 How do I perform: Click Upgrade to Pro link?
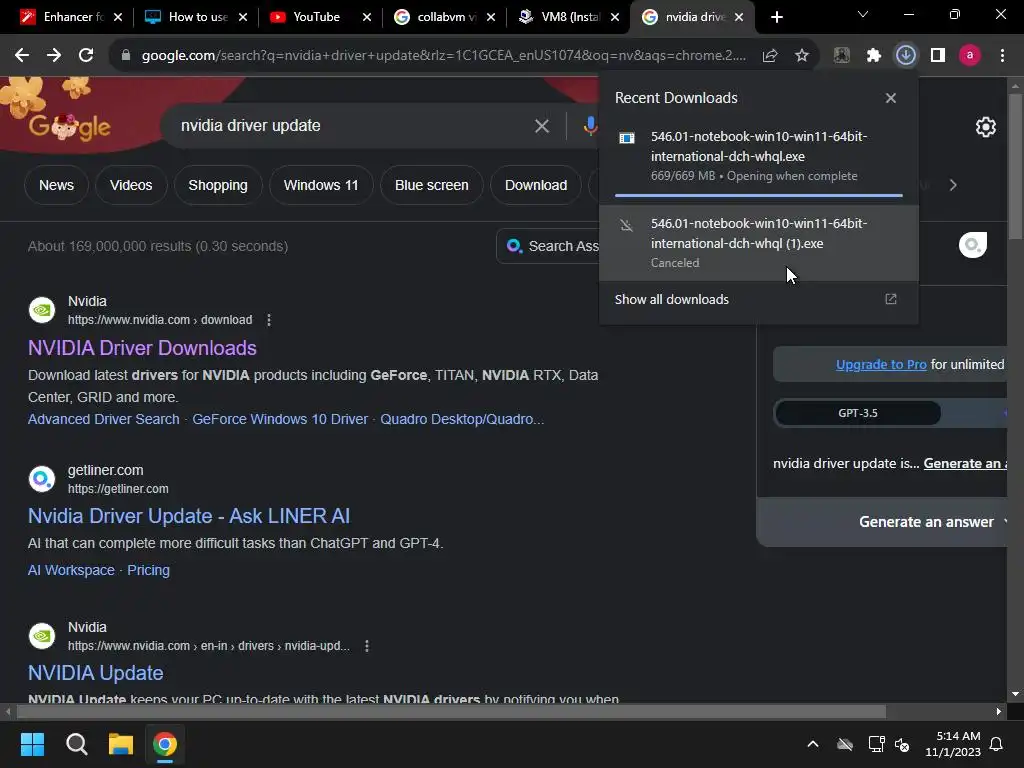(x=881, y=364)
